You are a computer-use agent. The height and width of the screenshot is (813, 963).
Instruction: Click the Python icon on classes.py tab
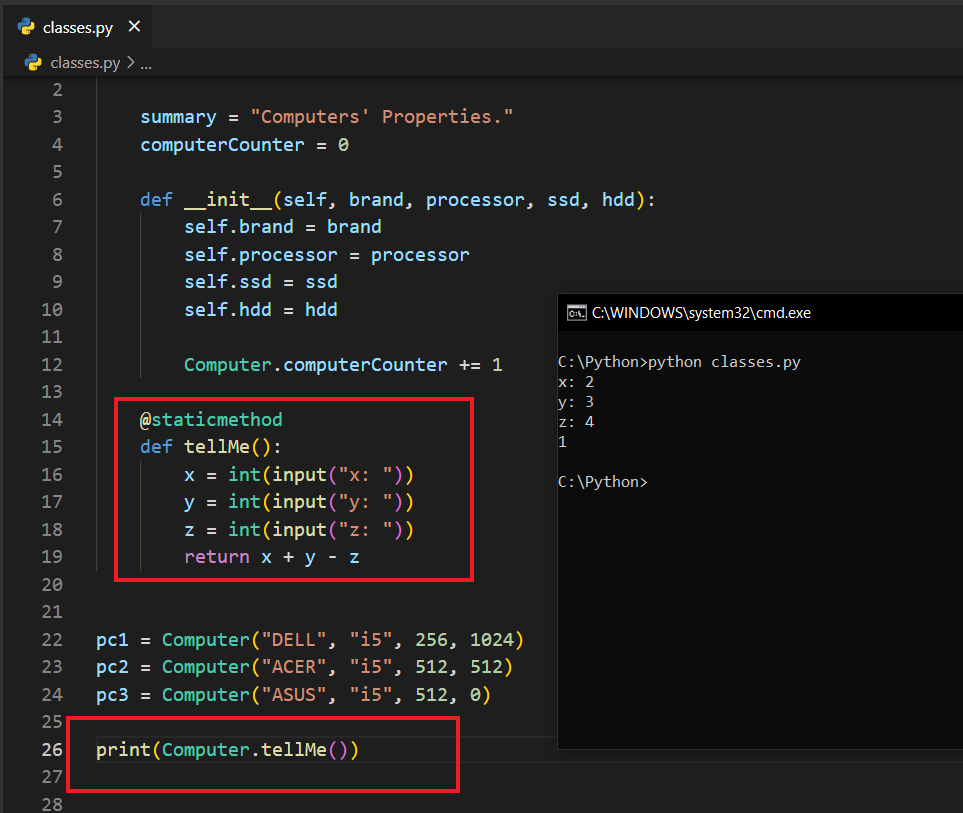coord(27,28)
